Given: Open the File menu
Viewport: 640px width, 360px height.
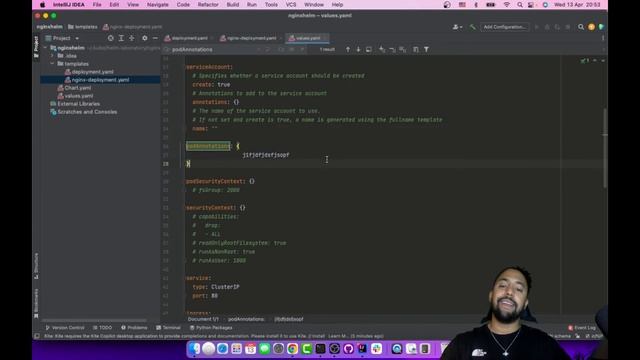Looking at the screenshot, I should (x=97, y=5).
